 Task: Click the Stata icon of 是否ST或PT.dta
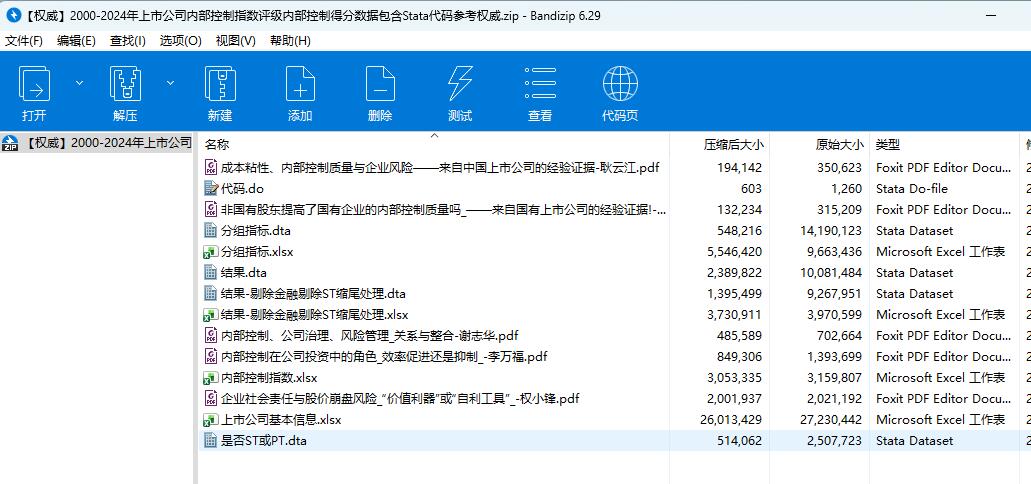click(211, 441)
